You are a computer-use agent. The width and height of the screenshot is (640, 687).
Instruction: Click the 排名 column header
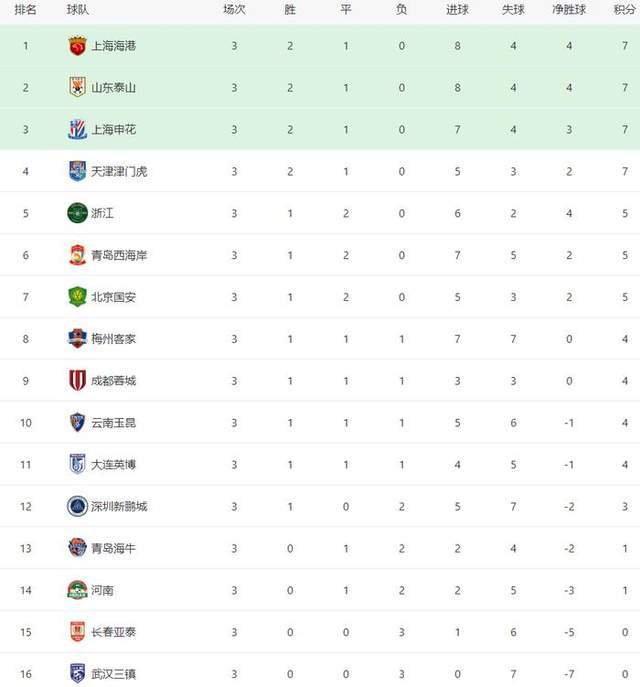tap(25, 9)
